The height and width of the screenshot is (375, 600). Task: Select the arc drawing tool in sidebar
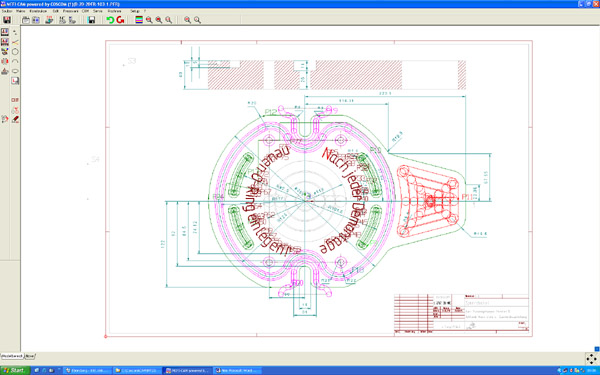pos(15,61)
